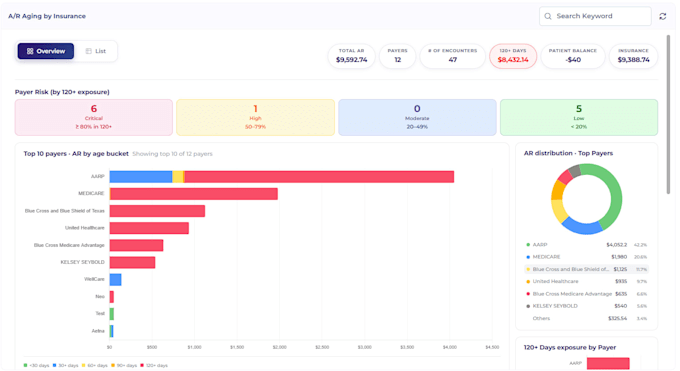Click the AARP bar in 120+ Days exposure
680x371 pixels.
click(608, 364)
